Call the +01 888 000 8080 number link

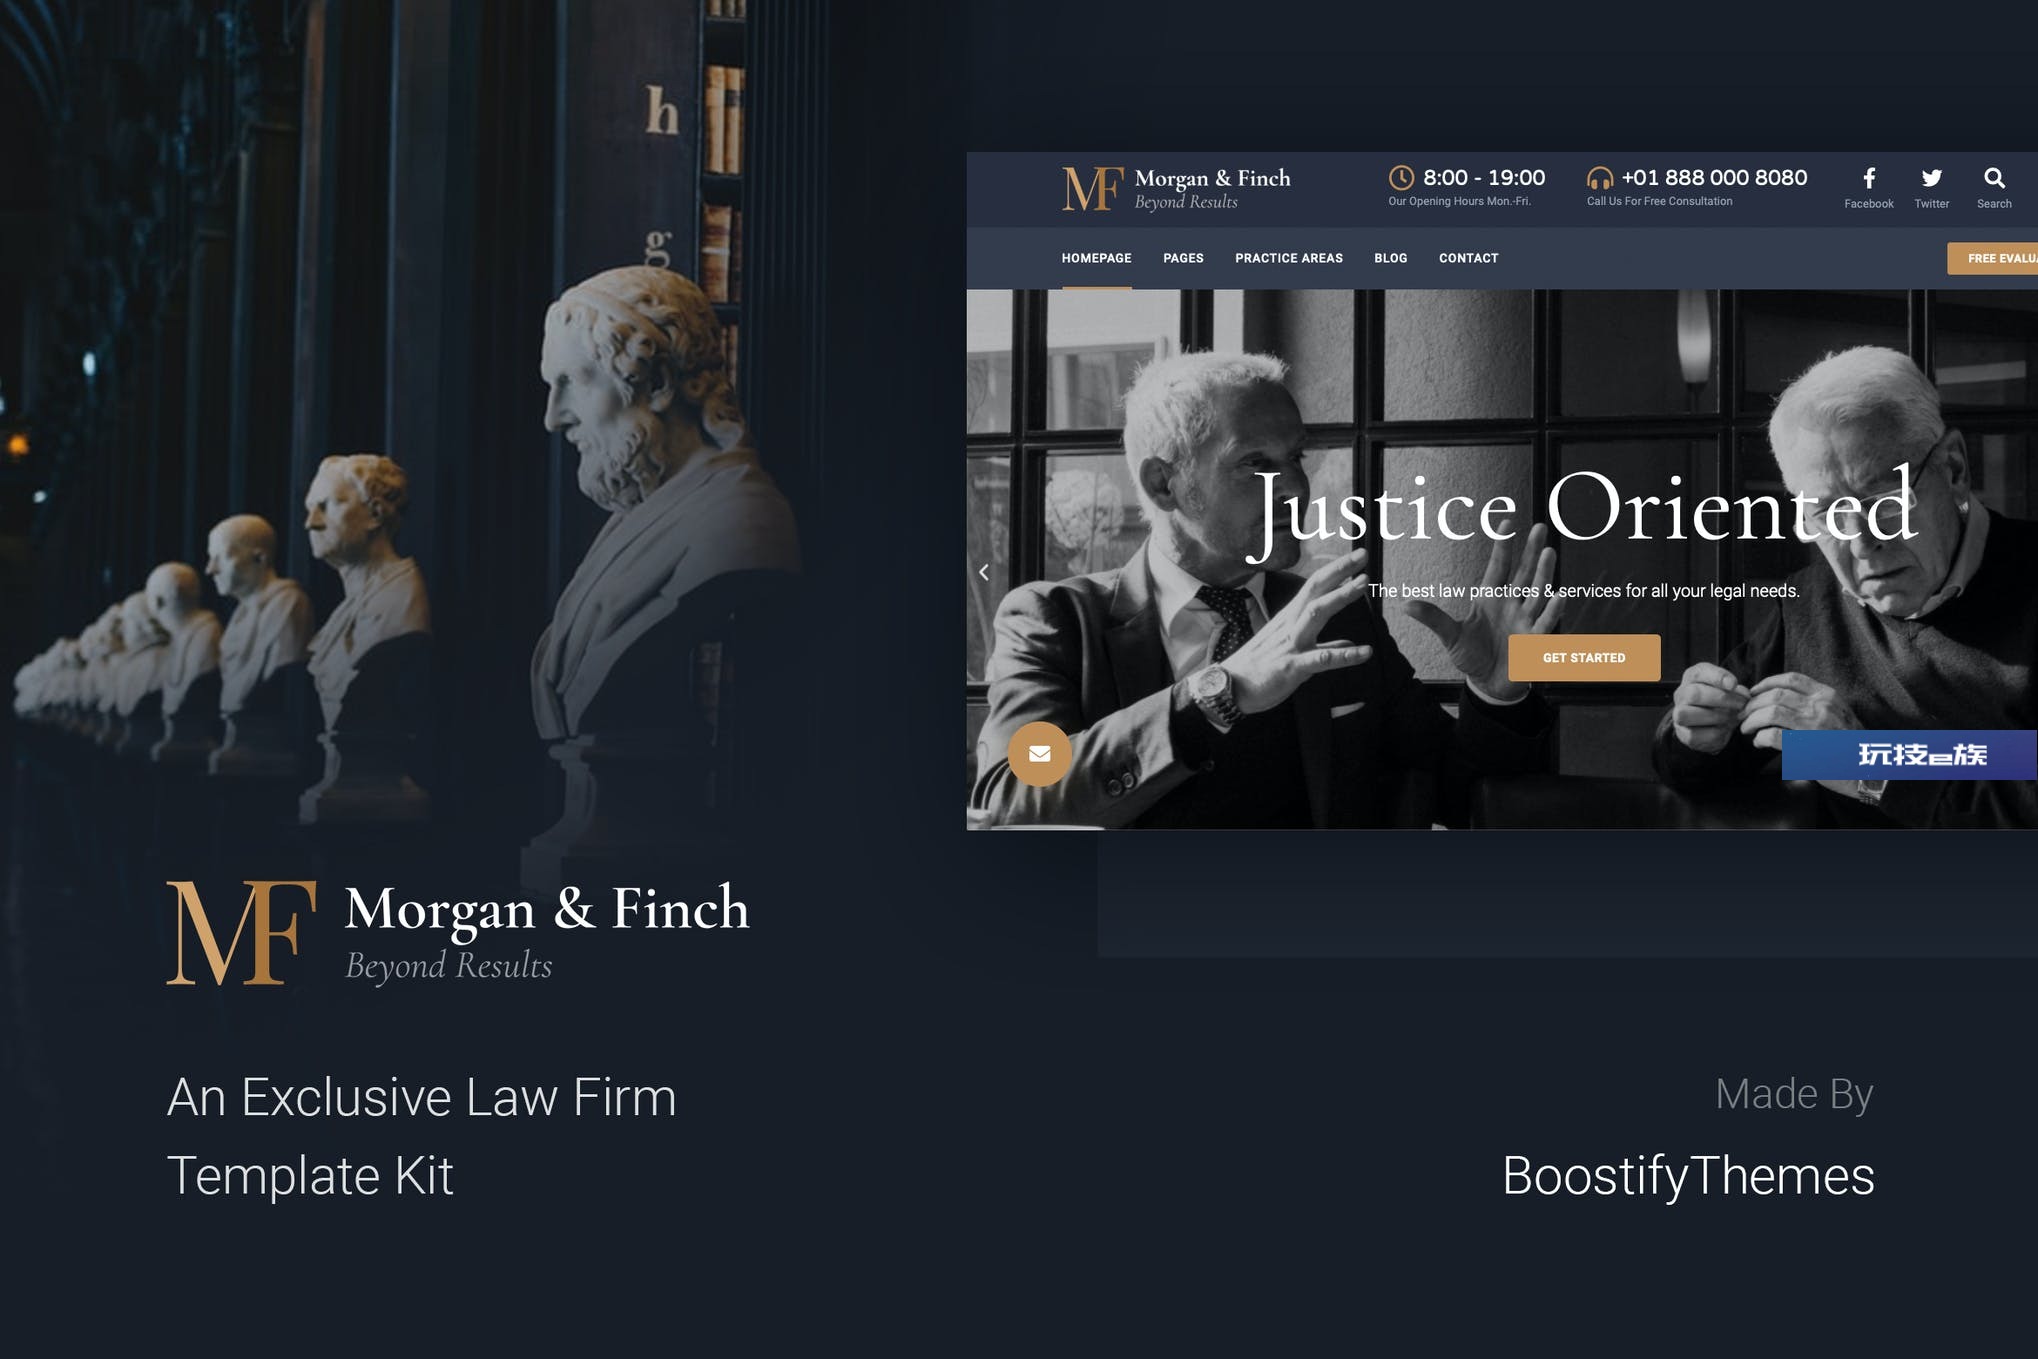click(1714, 178)
